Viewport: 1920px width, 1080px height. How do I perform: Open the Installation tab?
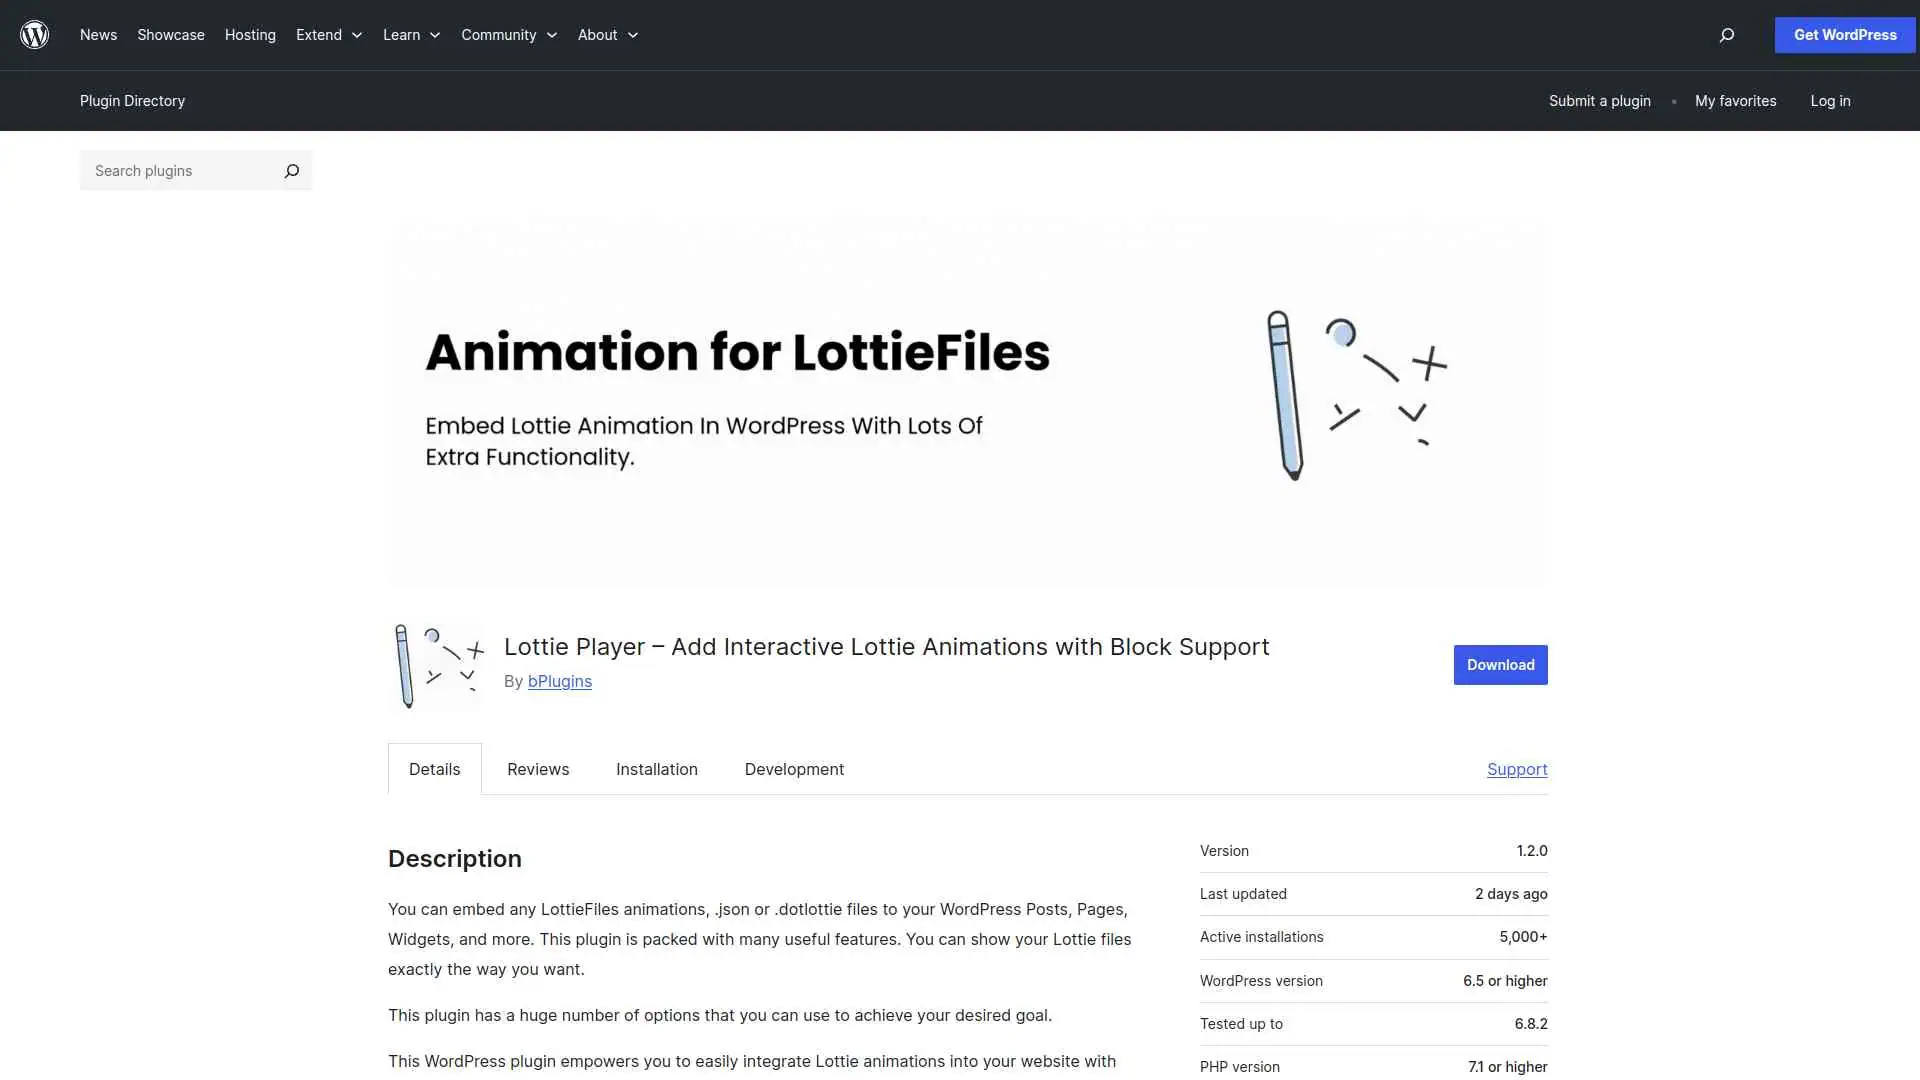[656, 769]
